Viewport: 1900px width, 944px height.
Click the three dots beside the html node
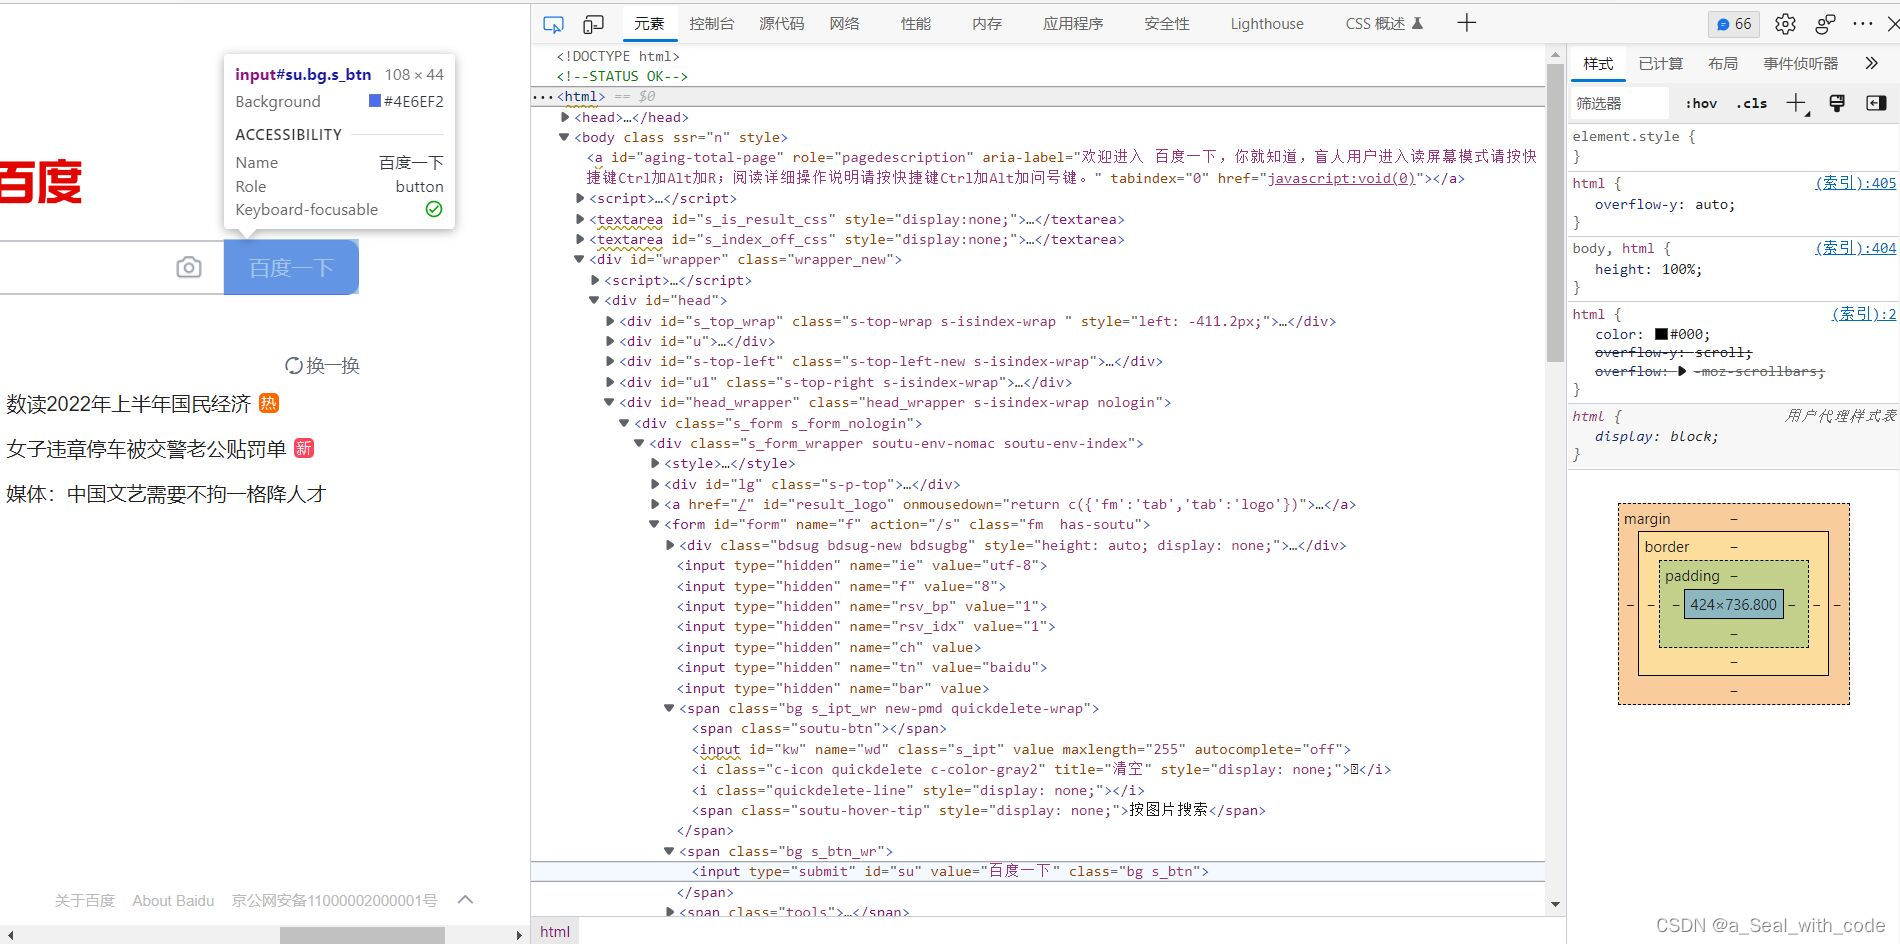tap(542, 97)
